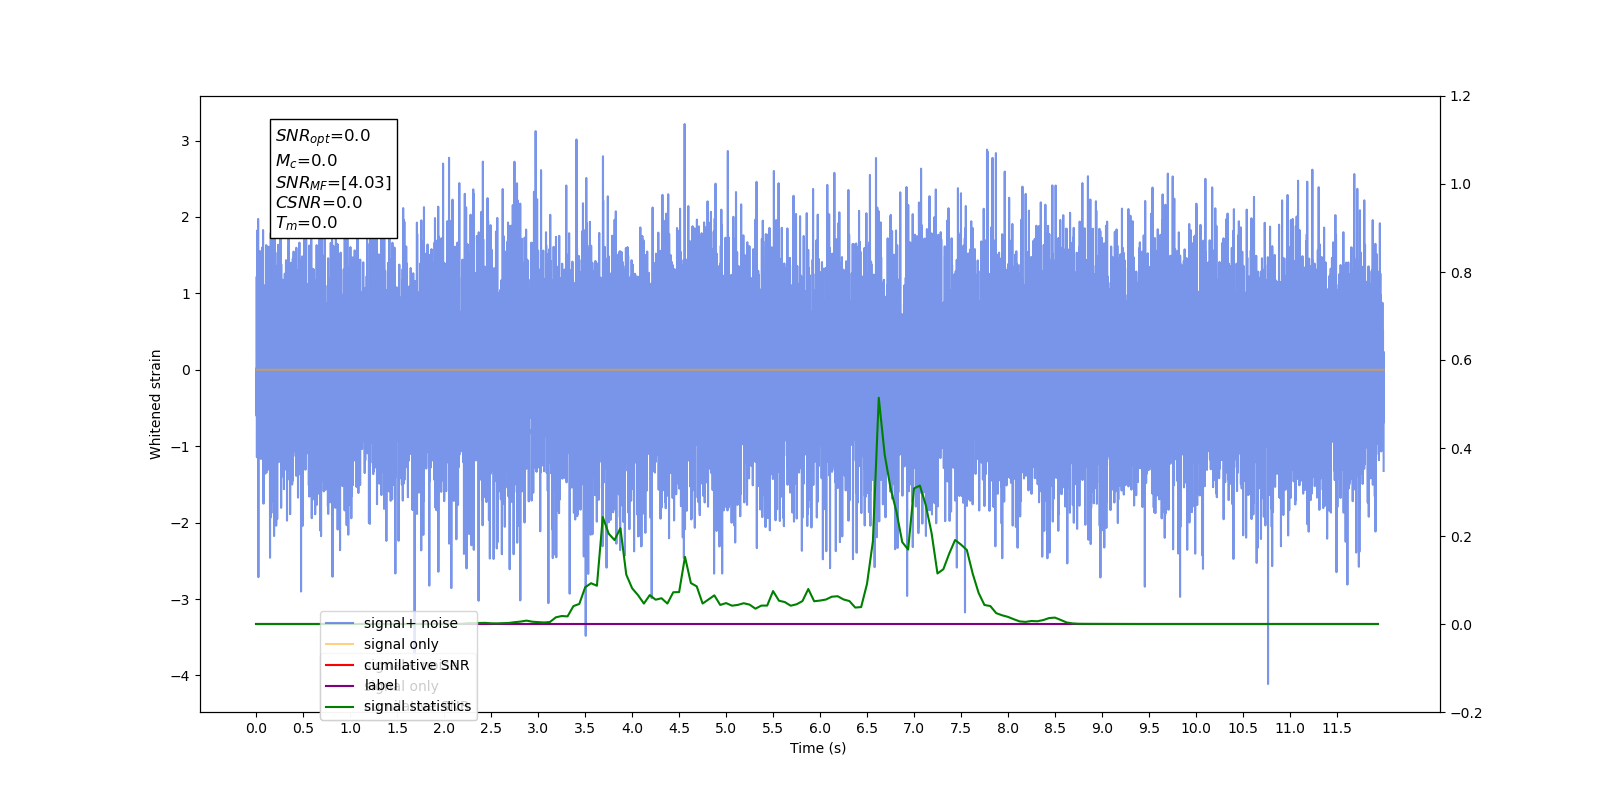
Task: Click the x-axis tick label 7.5
Action: click(961, 728)
